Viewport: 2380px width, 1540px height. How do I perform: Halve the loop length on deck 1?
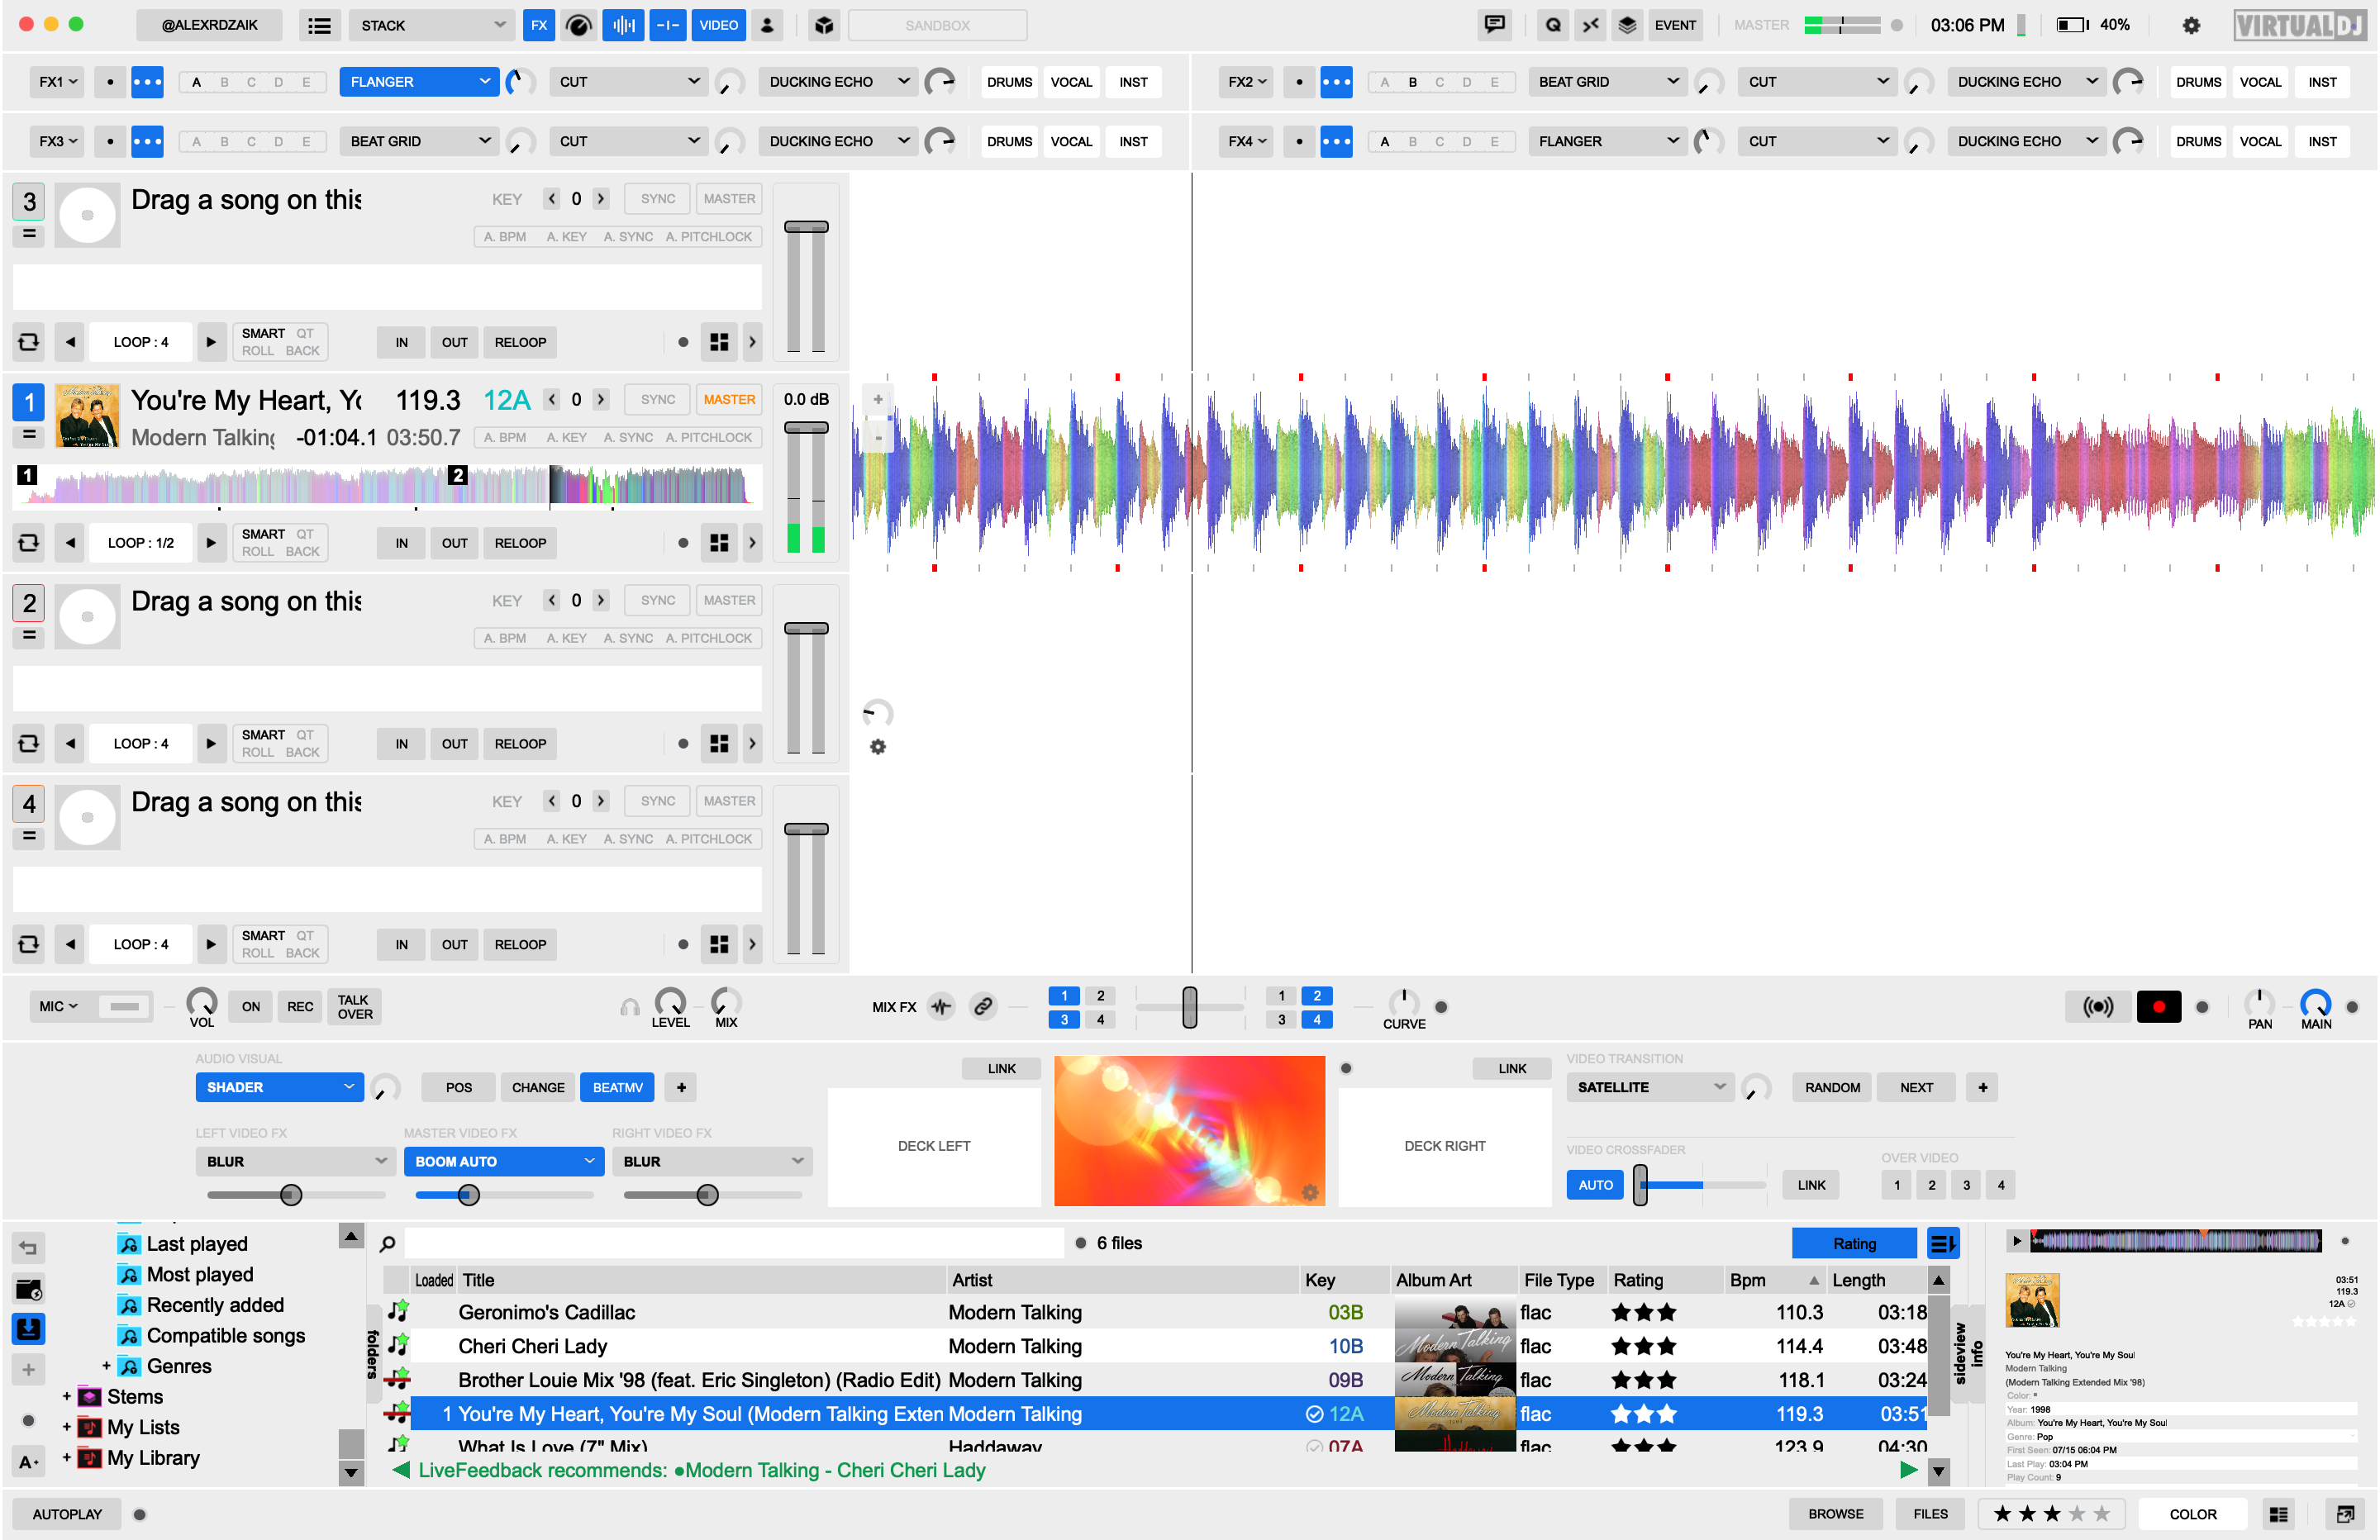[70, 543]
